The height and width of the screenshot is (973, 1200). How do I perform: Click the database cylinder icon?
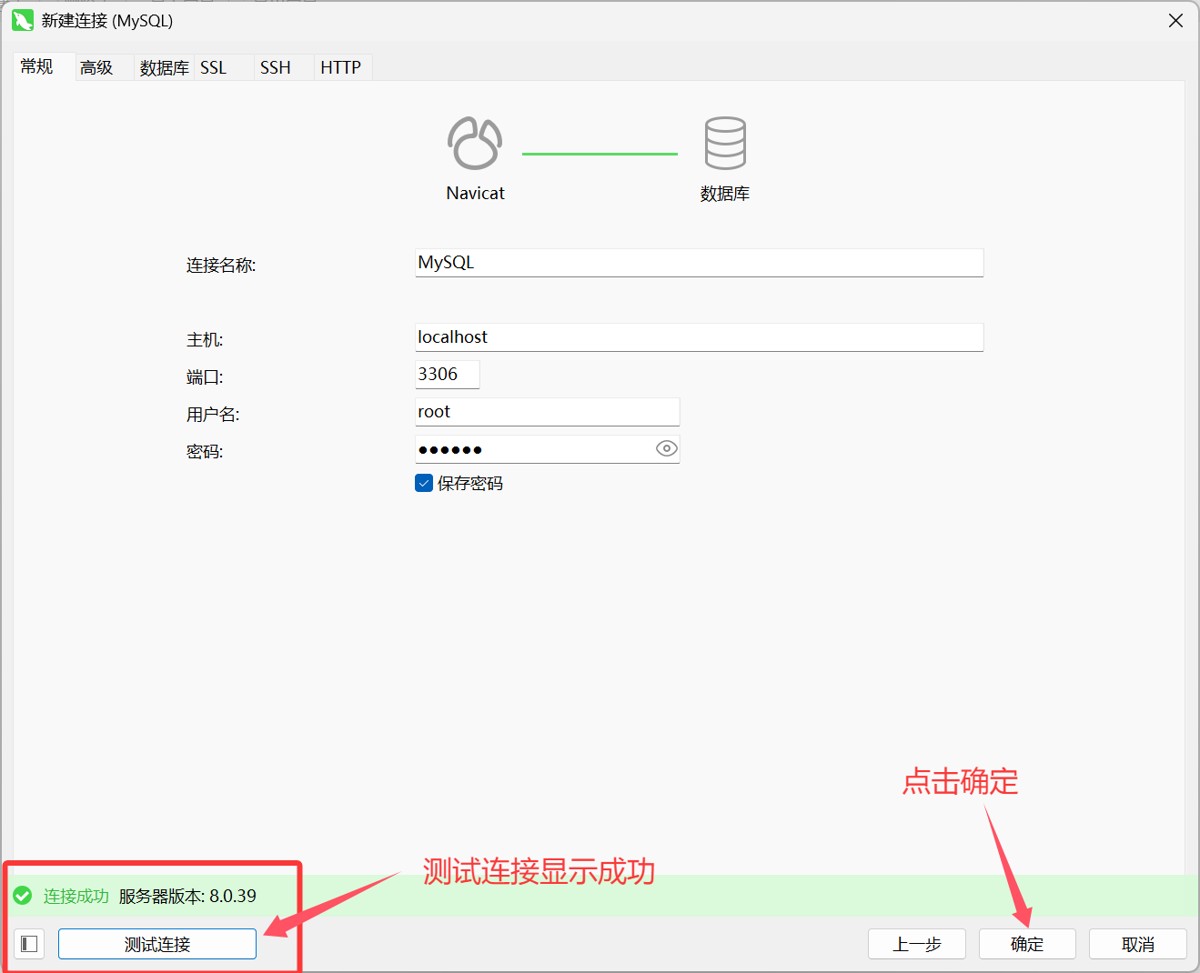coord(725,143)
